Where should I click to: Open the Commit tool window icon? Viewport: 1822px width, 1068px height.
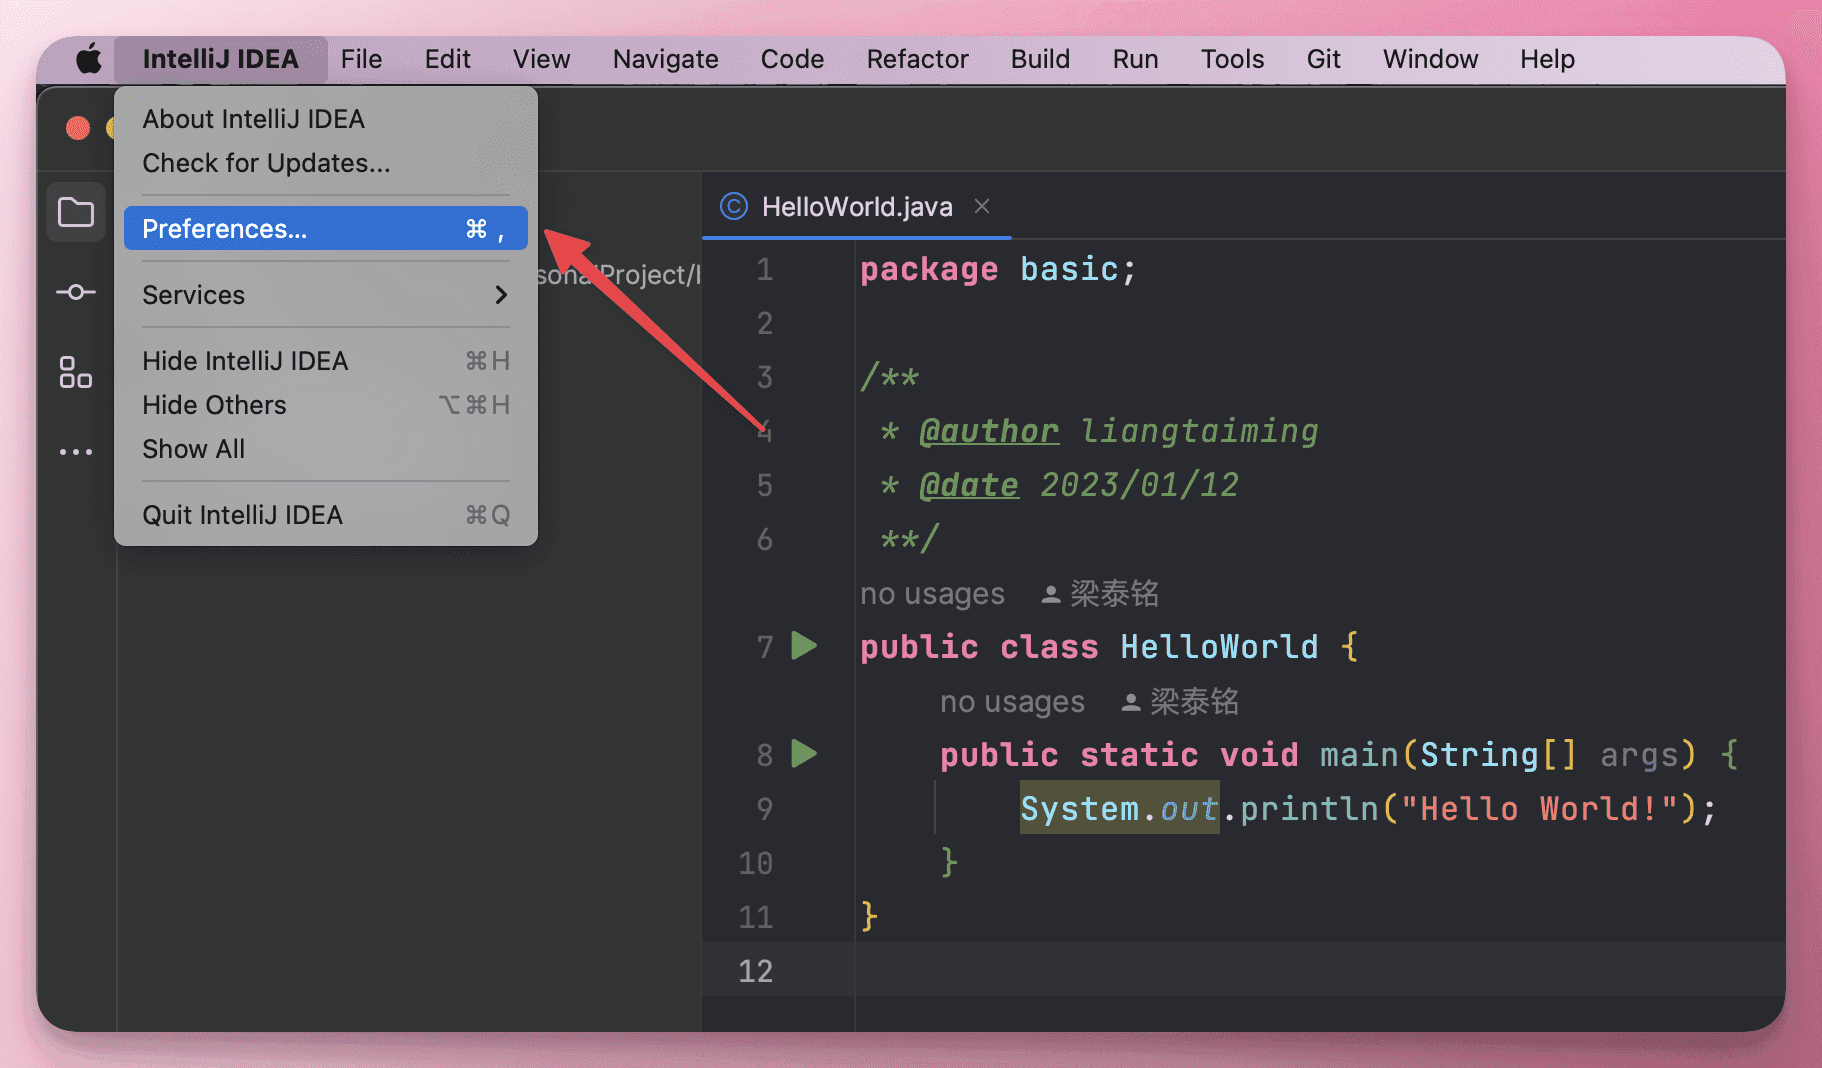(x=76, y=292)
